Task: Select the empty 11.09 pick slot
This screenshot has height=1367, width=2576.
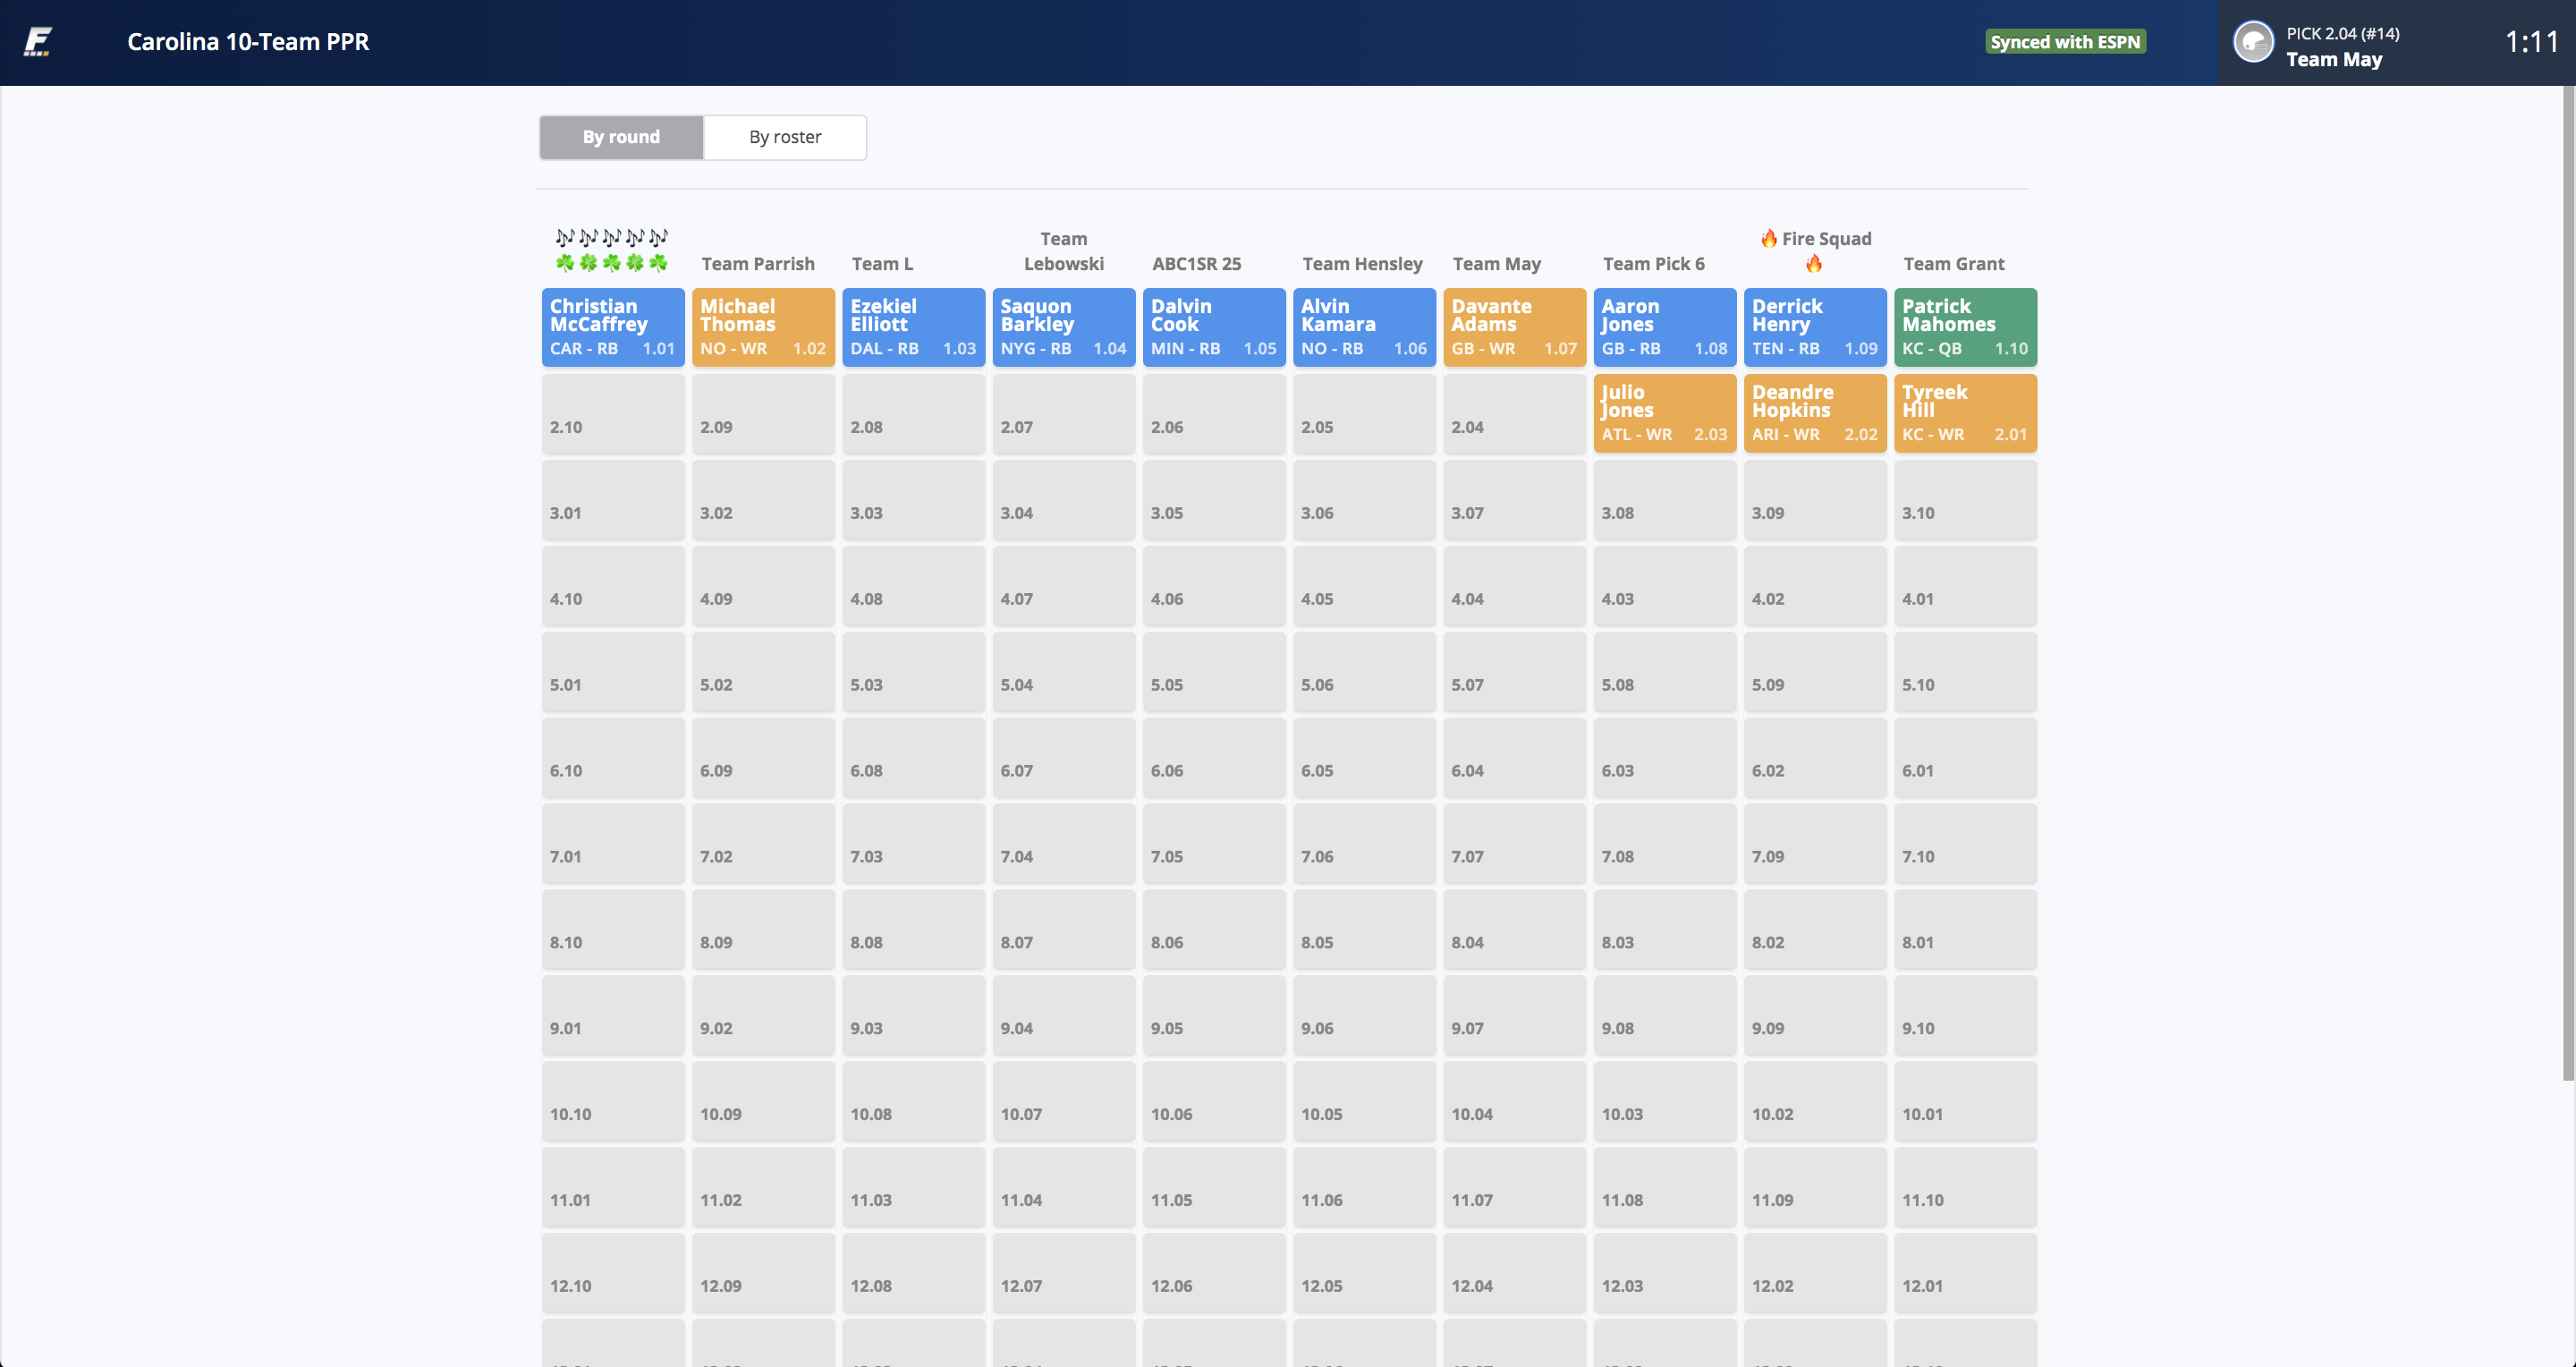Action: coord(1815,1187)
